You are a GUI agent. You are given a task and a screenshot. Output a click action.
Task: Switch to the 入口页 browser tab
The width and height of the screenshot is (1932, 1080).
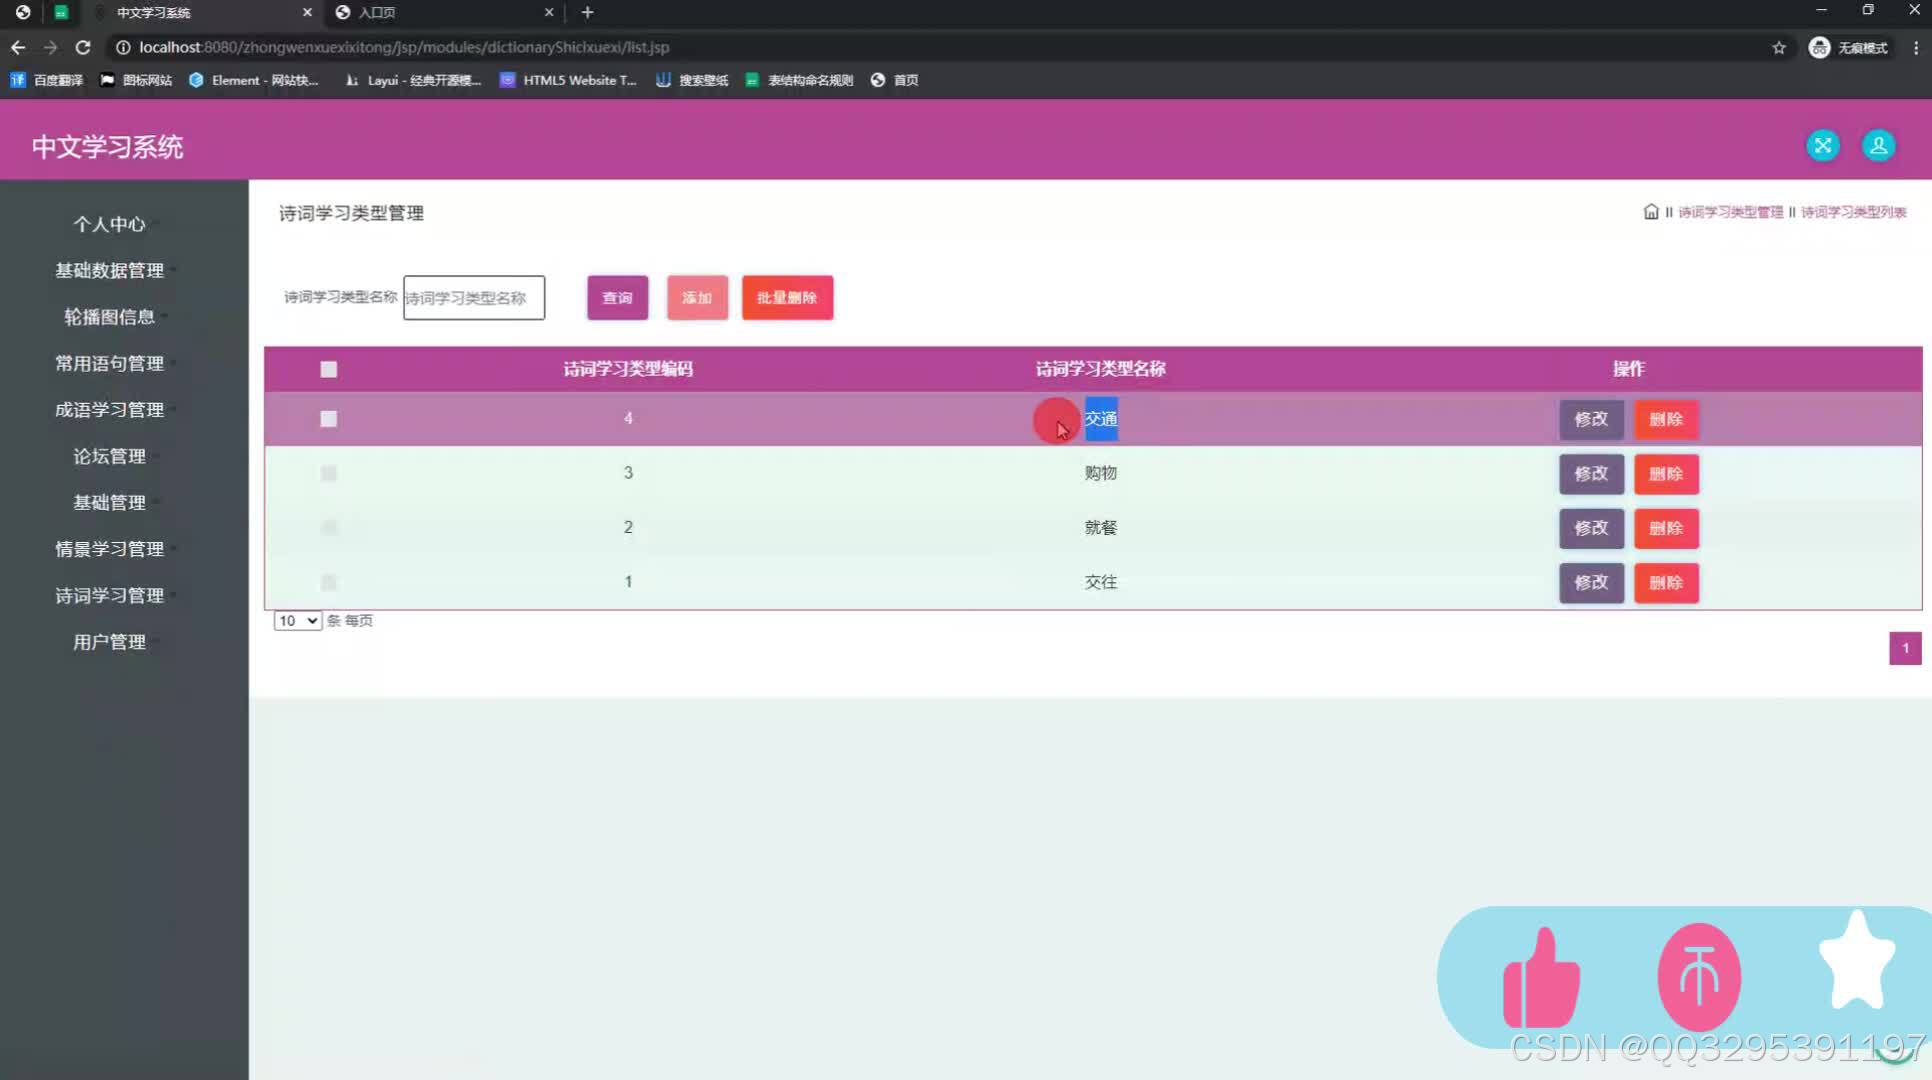pyautogui.click(x=445, y=12)
